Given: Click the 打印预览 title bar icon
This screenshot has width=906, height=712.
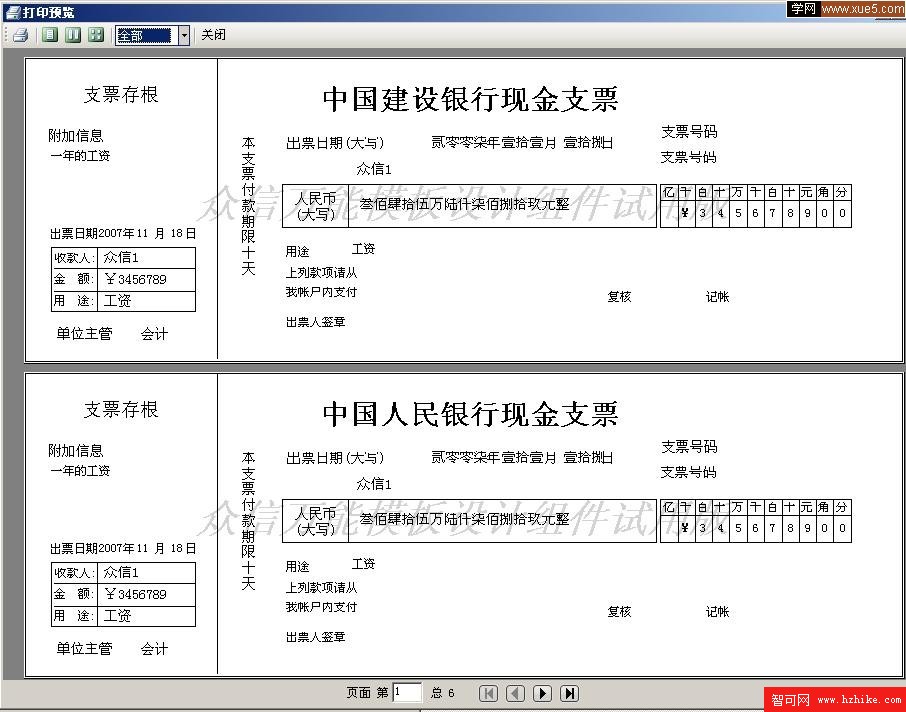Looking at the screenshot, I should [x=12, y=12].
